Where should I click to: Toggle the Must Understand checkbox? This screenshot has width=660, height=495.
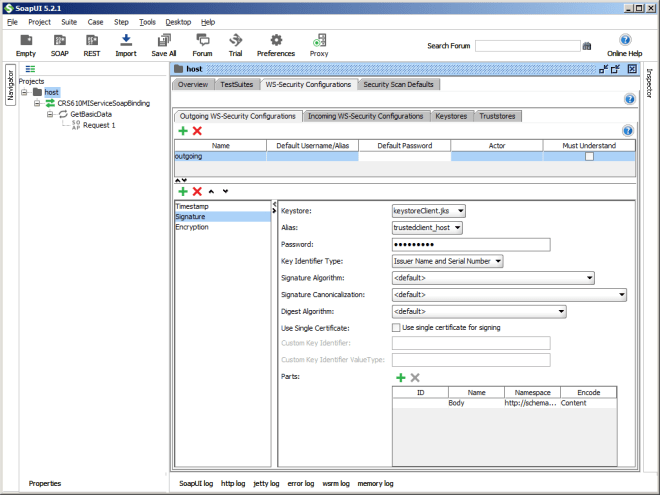[589, 157]
